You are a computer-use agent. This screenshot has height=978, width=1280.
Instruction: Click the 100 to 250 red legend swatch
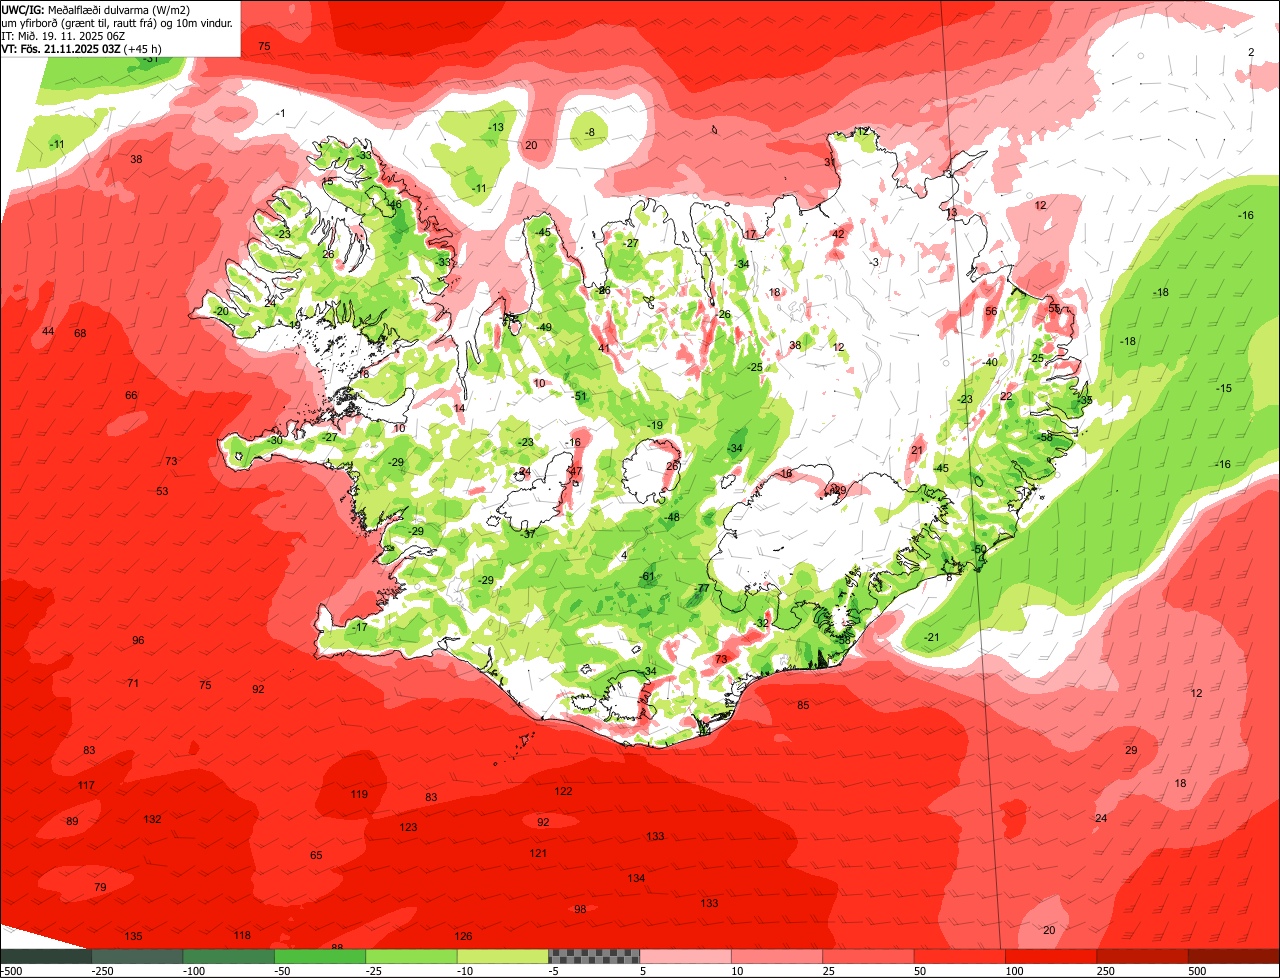(x=1052, y=956)
